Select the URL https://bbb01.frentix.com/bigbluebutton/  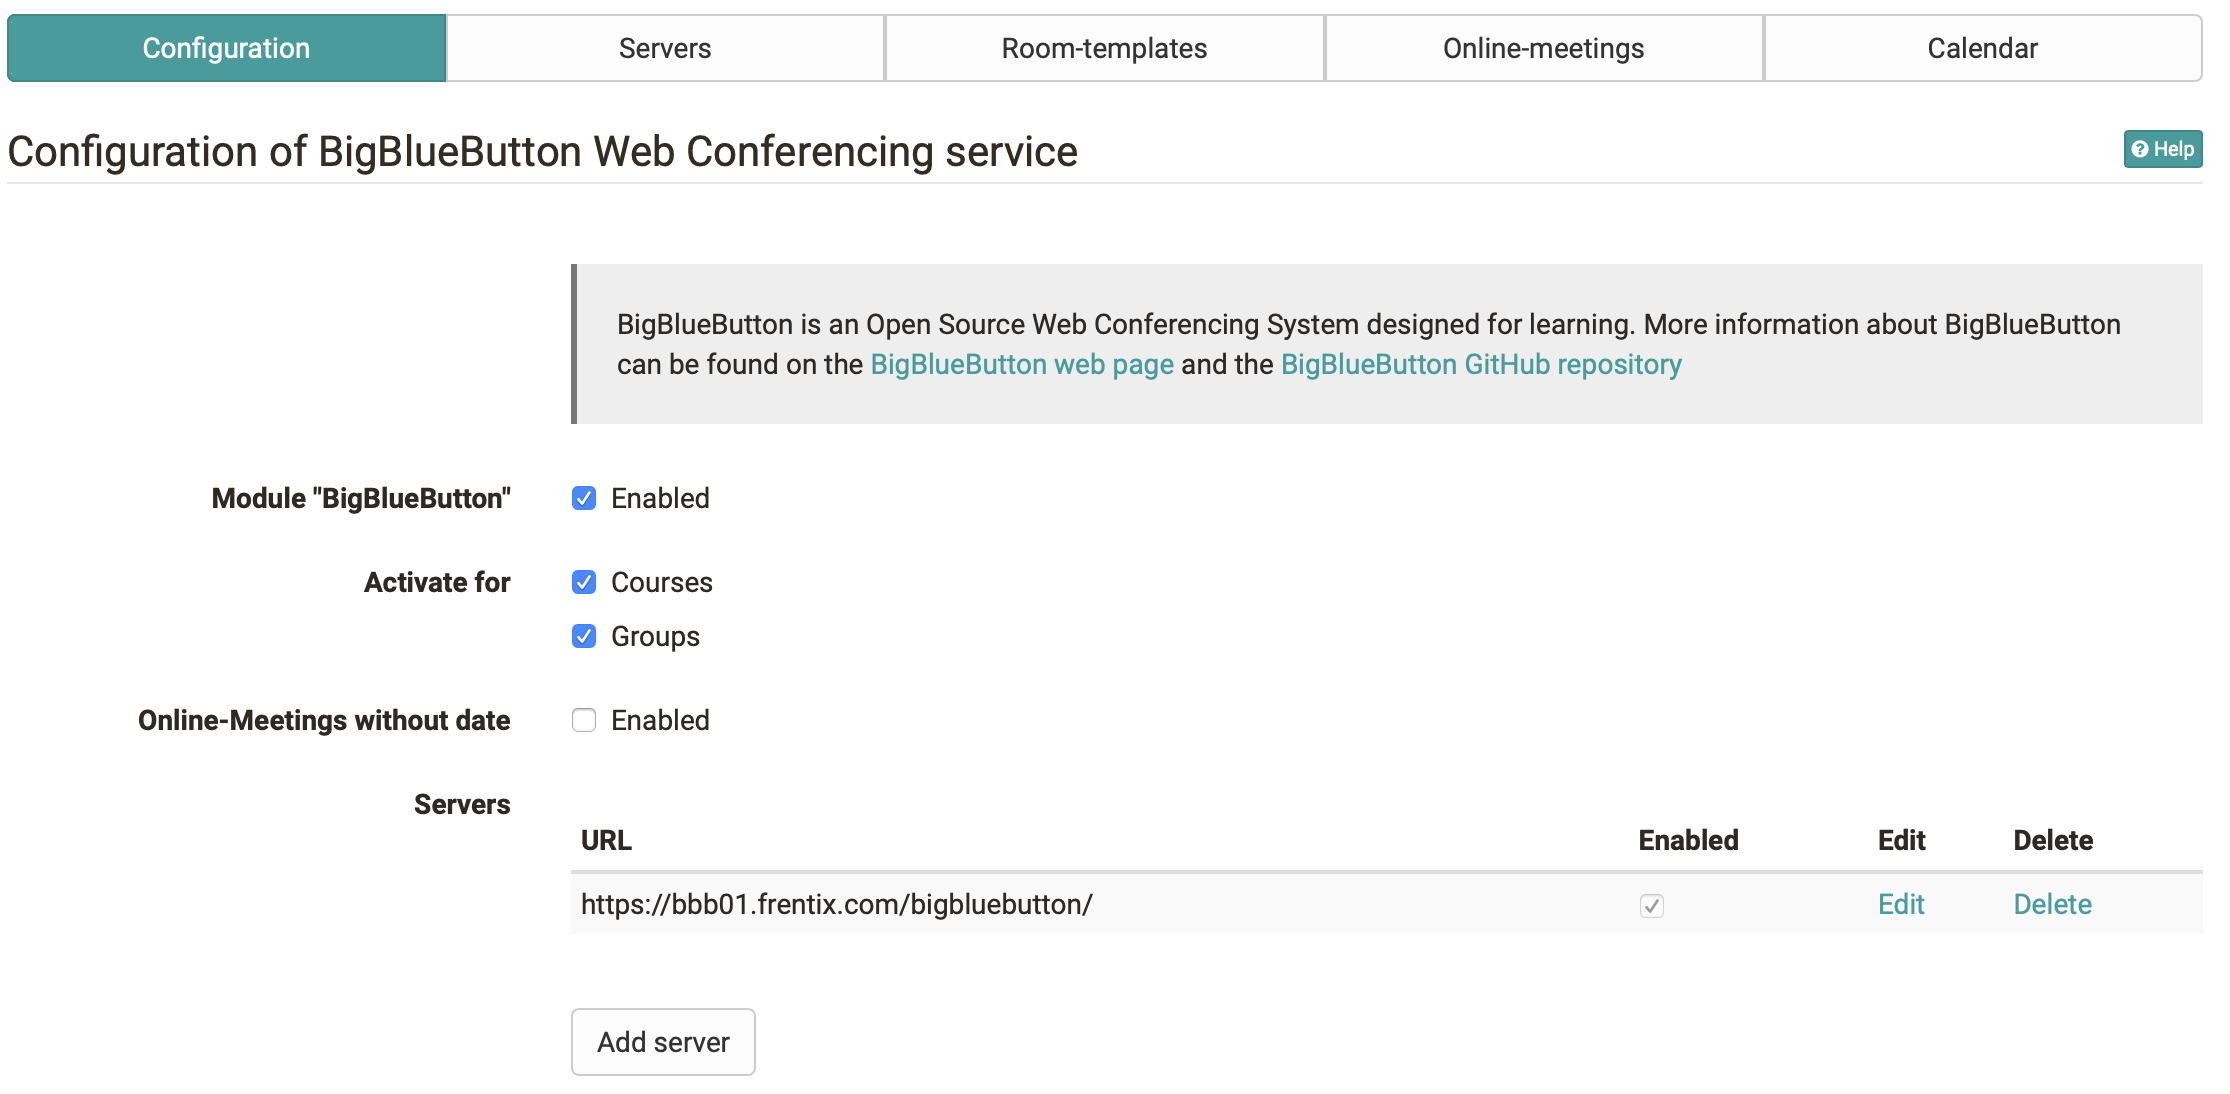coord(837,904)
